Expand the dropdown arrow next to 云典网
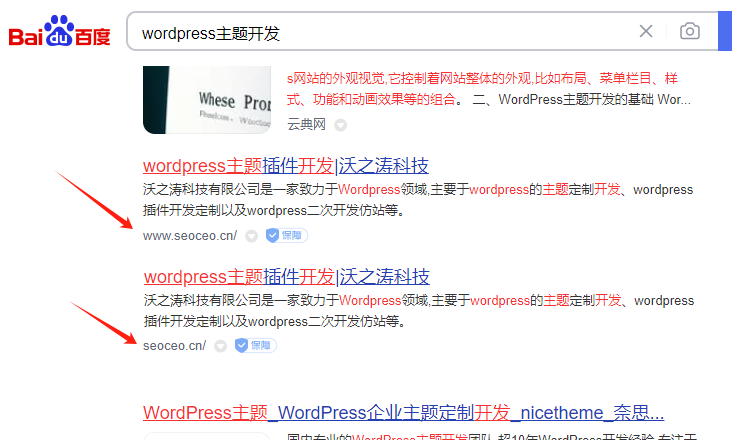Image resolution: width=732 pixels, height=440 pixels. 341,125
